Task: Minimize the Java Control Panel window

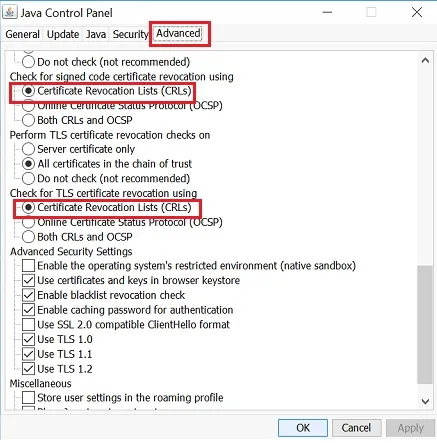Action: click(327, 13)
